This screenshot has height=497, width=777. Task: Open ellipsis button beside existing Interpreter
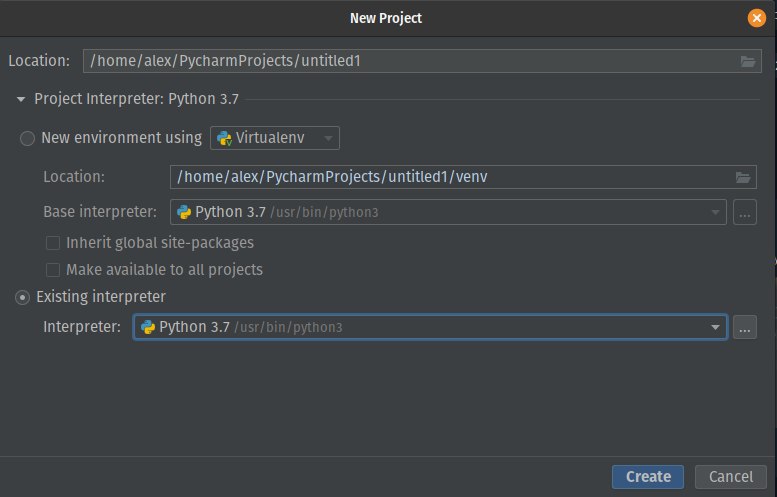coord(745,328)
